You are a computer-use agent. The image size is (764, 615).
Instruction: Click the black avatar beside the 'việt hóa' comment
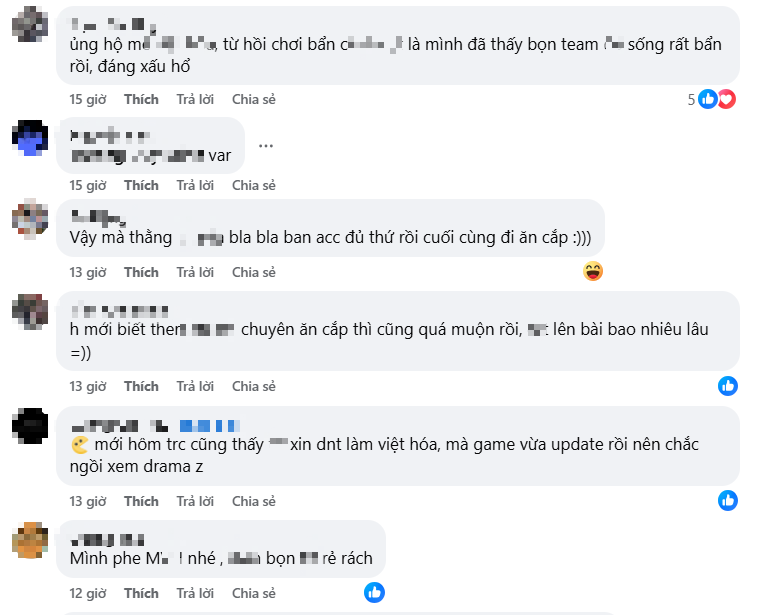click(30, 426)
